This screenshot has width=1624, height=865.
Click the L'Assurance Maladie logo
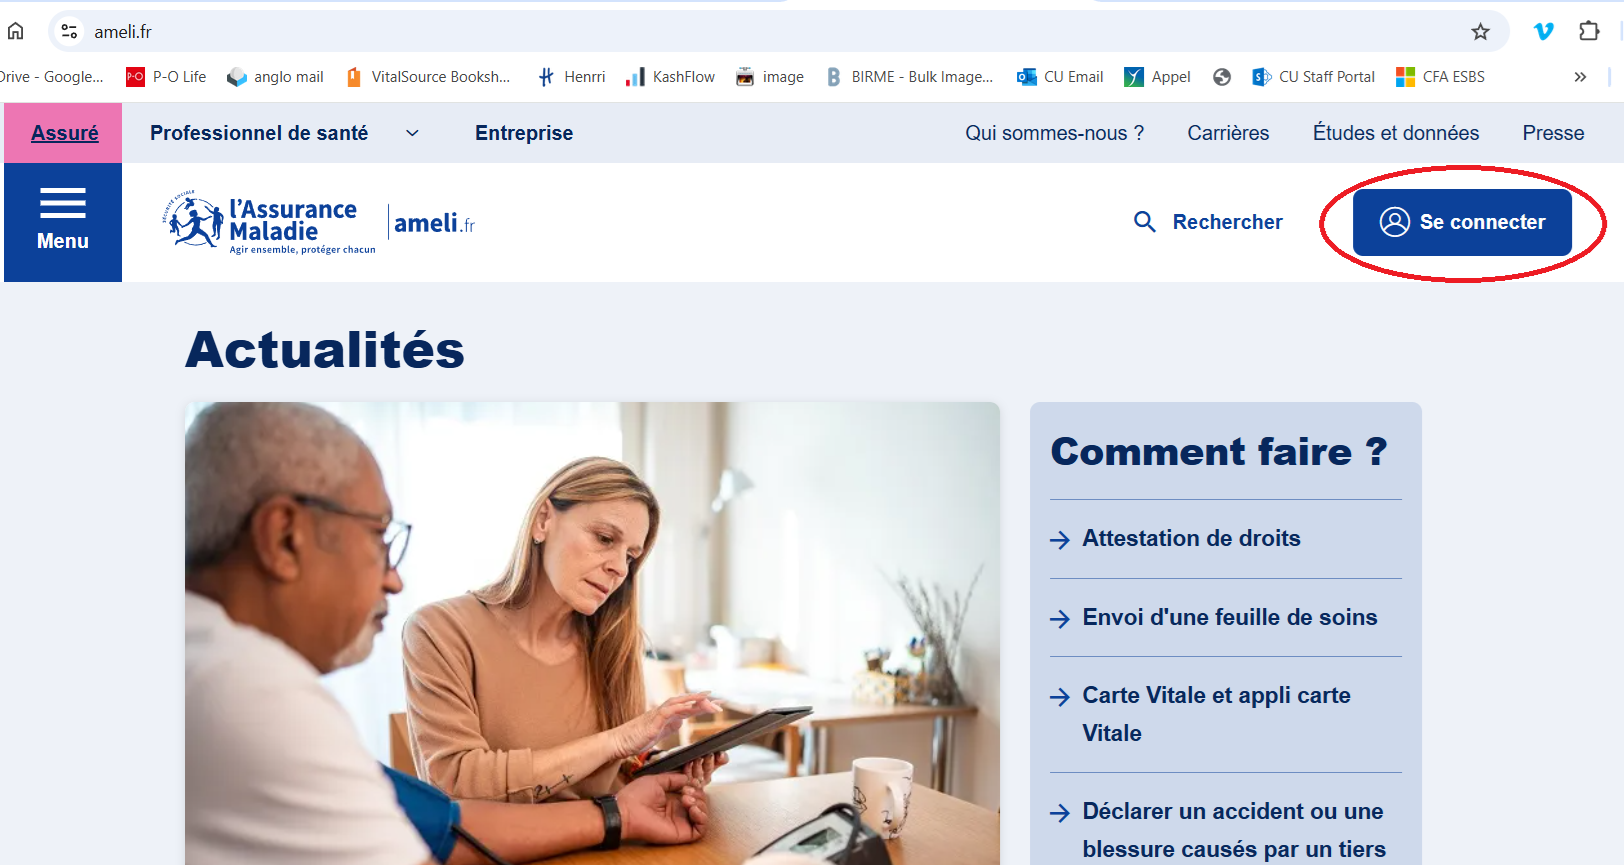coord(268,222)
